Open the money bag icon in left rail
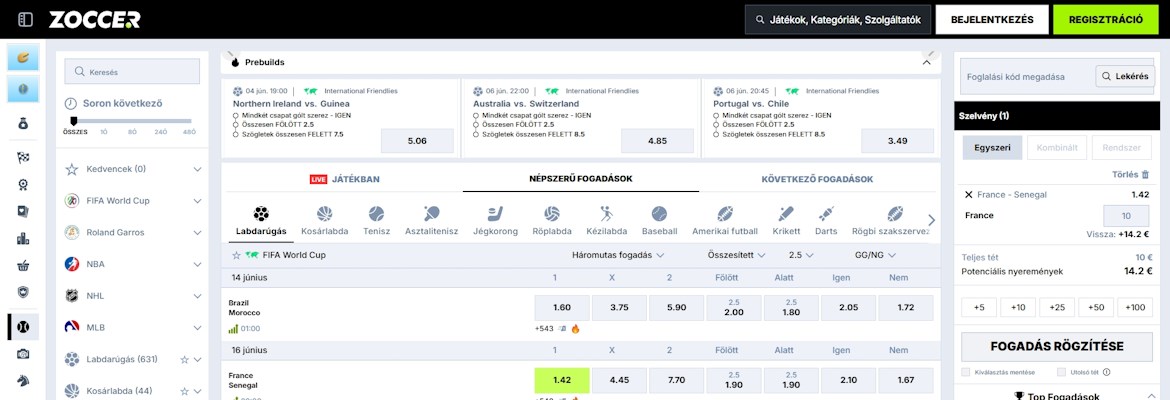The width and height of the screenshot is (1170, 400). click(23, 124)
